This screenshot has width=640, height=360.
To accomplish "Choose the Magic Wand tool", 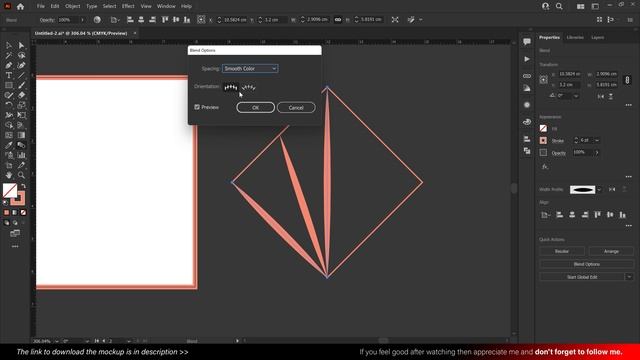I will click(9, 56).
